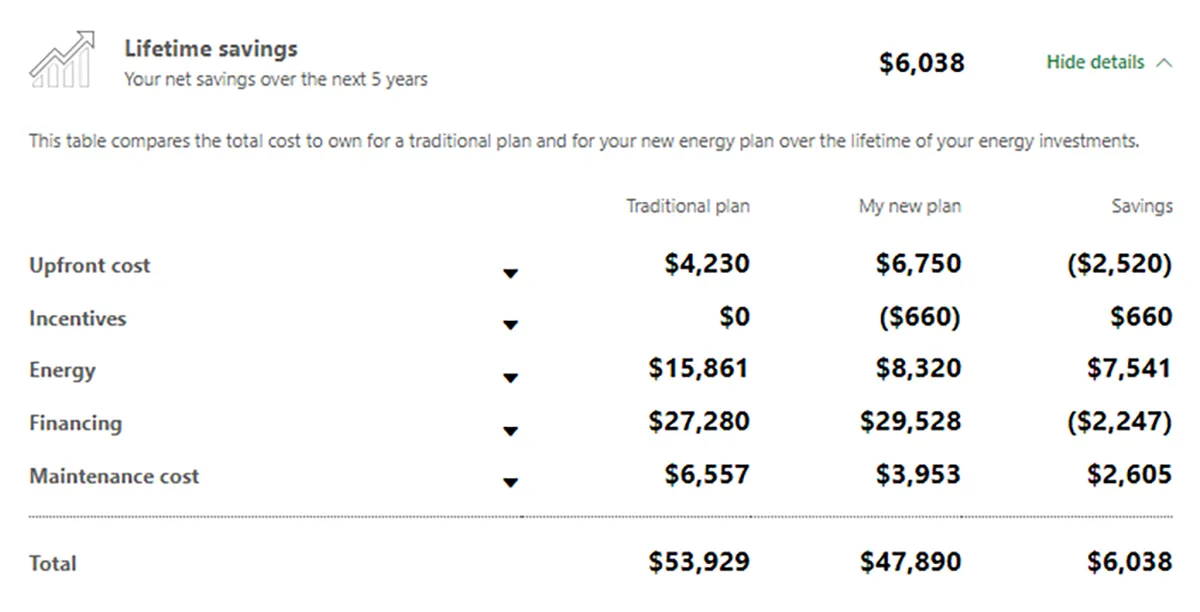1200x612 pixels.
Task: Select the Incentives row label
Action: coord(78,319)
